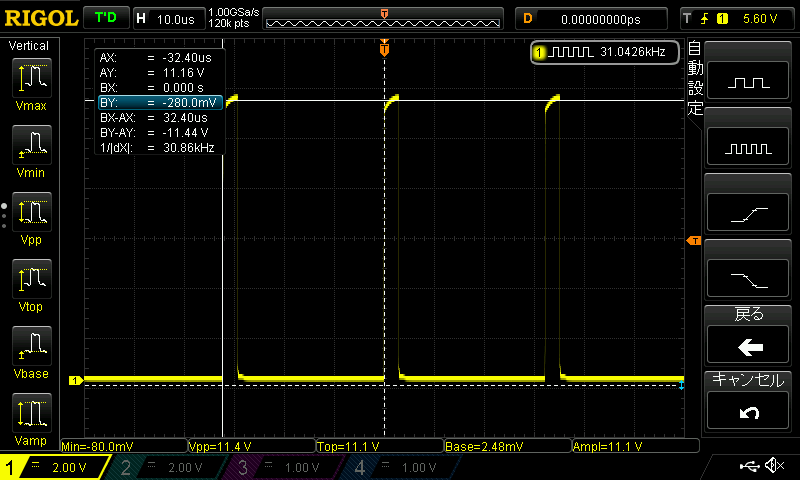
Task: Click the 戻る back arrow button
Action: click(x=748, y=344)
